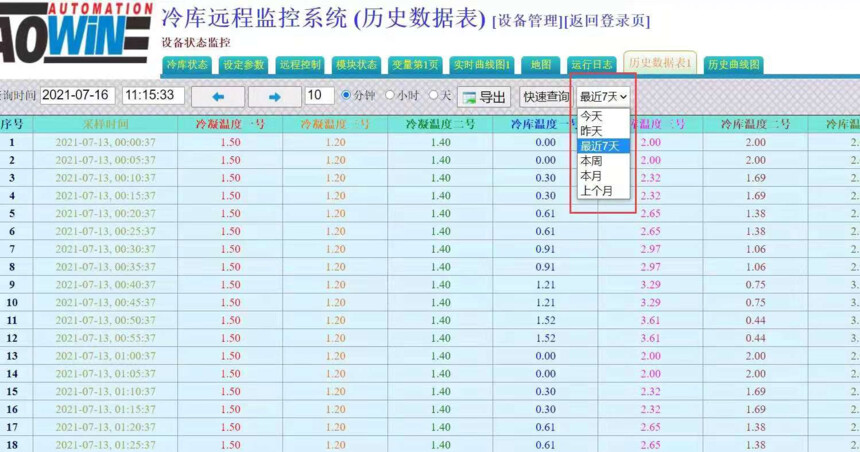Choose 本月 from the dropdown list
Viewport: 860px width, 452px height.
pos(603,176)
